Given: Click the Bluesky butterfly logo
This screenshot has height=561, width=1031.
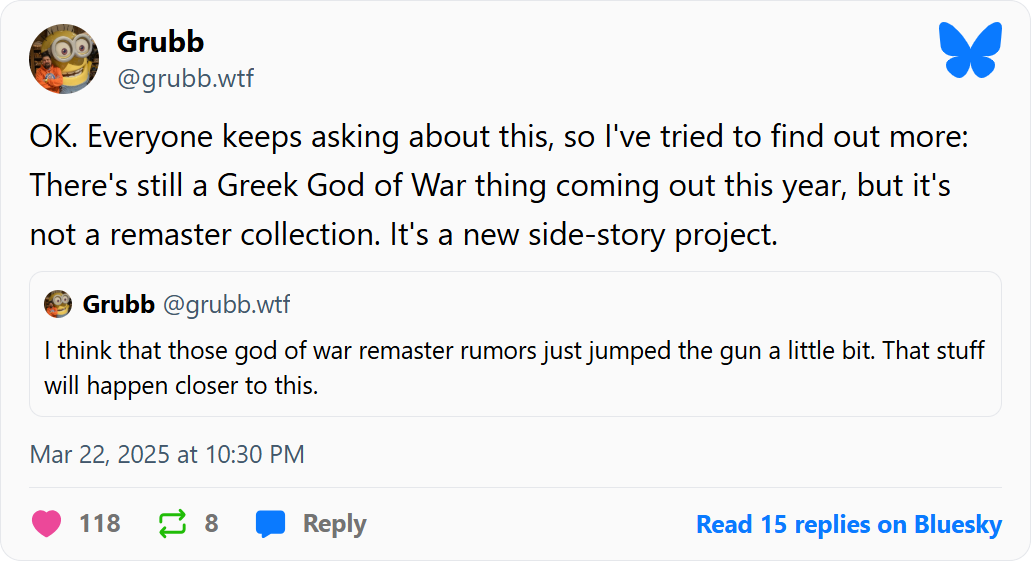Looking at the screenshot, I should pyautogui.click(x=969, y=51).
